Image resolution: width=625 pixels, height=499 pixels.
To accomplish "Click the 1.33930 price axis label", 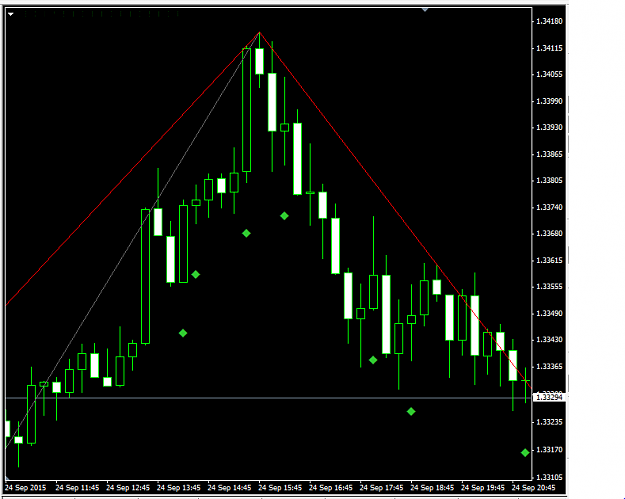I will [x=550, y=127].
